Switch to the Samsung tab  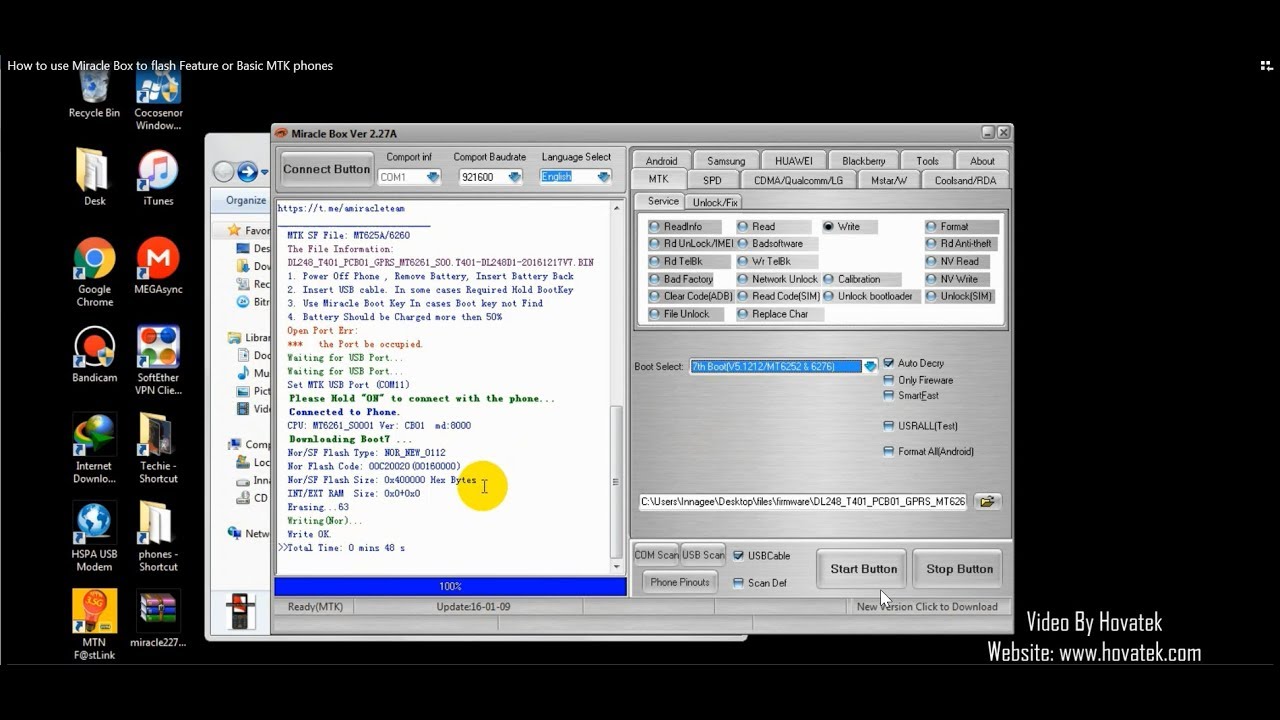pyautogui.click(x=726, y=161)
